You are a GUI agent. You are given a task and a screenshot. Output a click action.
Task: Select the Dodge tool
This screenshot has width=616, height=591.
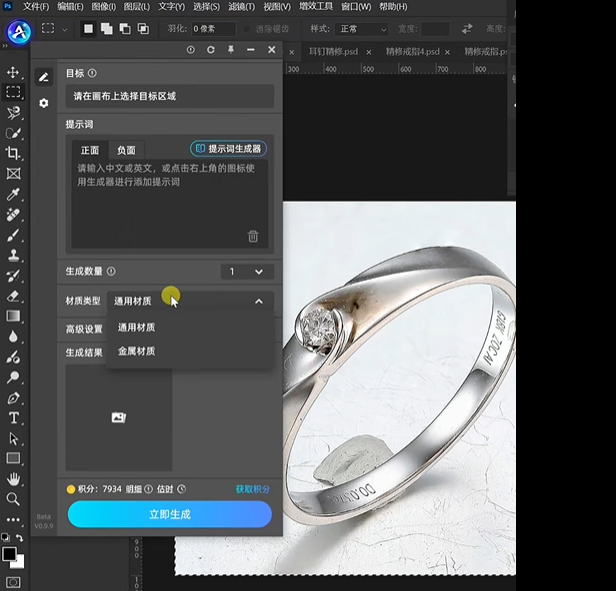[x=13, y=378]
